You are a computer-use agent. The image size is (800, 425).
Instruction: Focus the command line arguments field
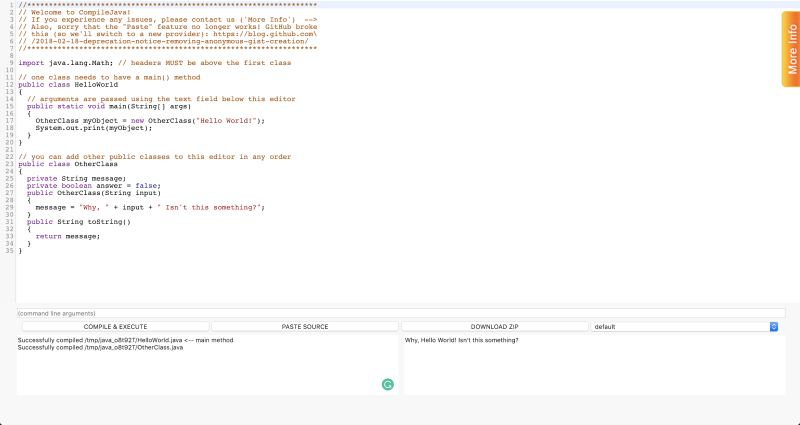click(x=401, y=313)
